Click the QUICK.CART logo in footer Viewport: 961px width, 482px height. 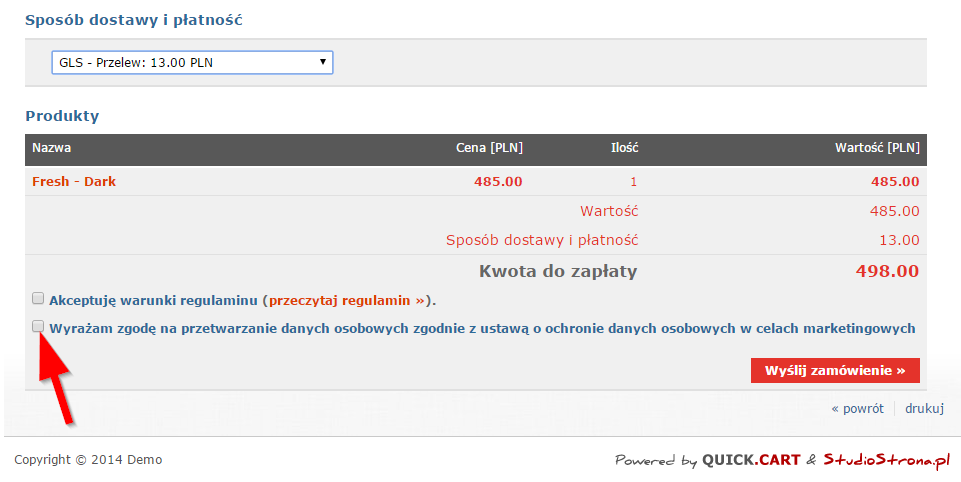pos(751,460)
